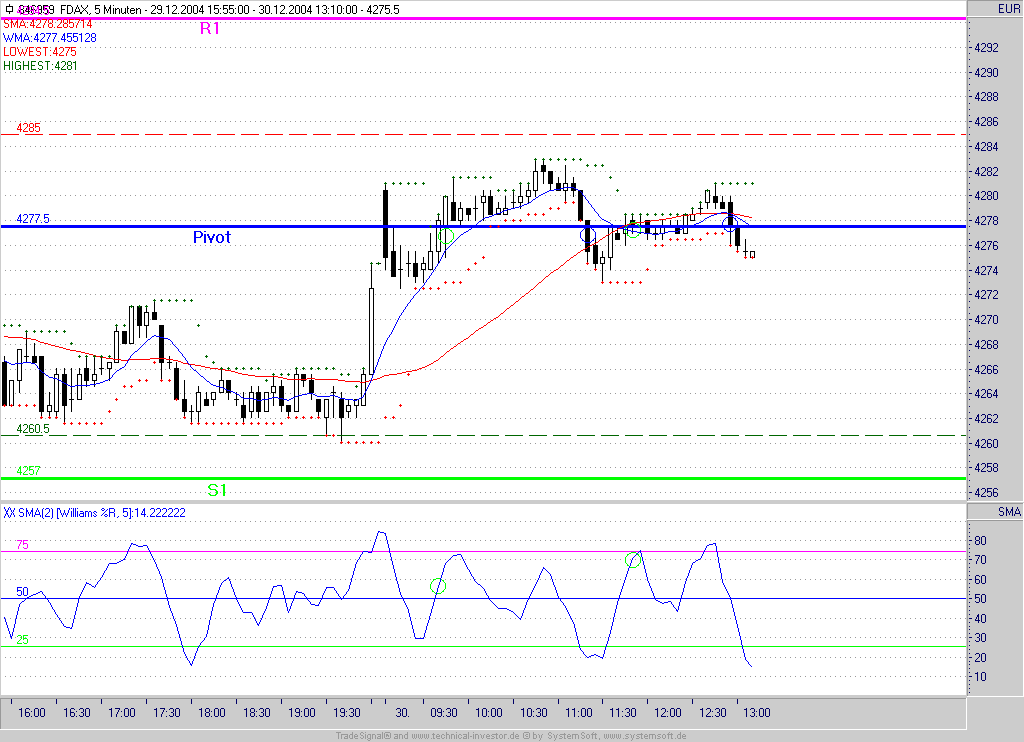The height and width of the screenshot is (742, 1024).
Task: Click the 4285 dashed line label
Action: point(28,128)
